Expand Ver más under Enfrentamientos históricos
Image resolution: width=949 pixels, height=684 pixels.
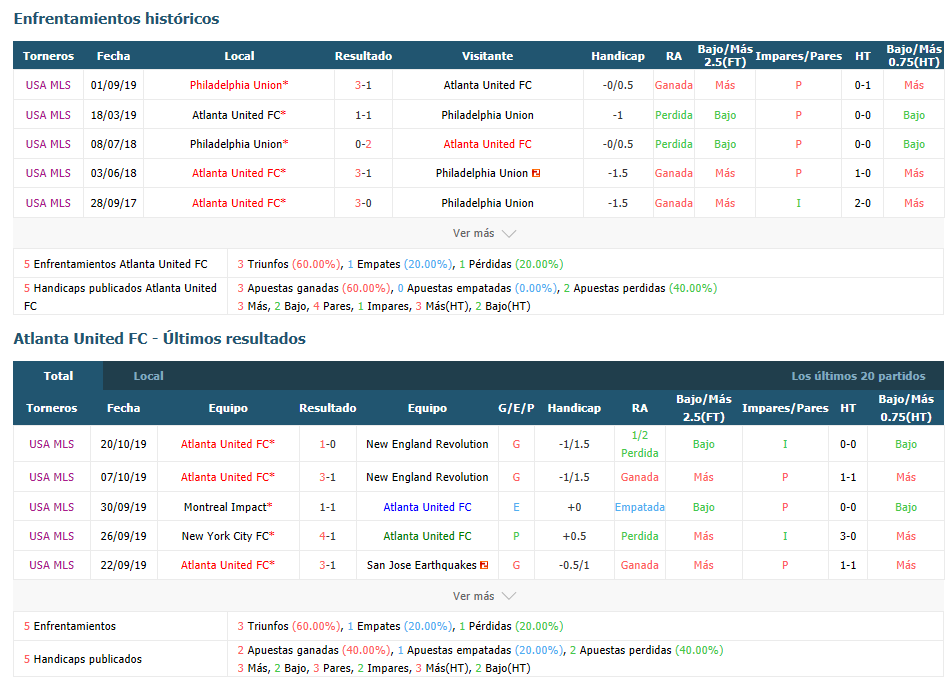point(484,233)
